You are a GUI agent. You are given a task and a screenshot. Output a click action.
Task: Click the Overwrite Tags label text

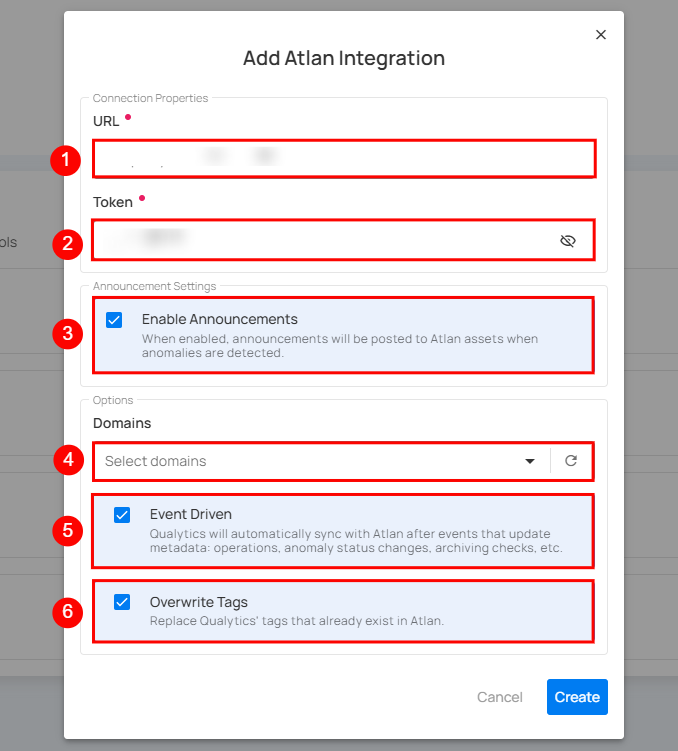coord(199,602)
